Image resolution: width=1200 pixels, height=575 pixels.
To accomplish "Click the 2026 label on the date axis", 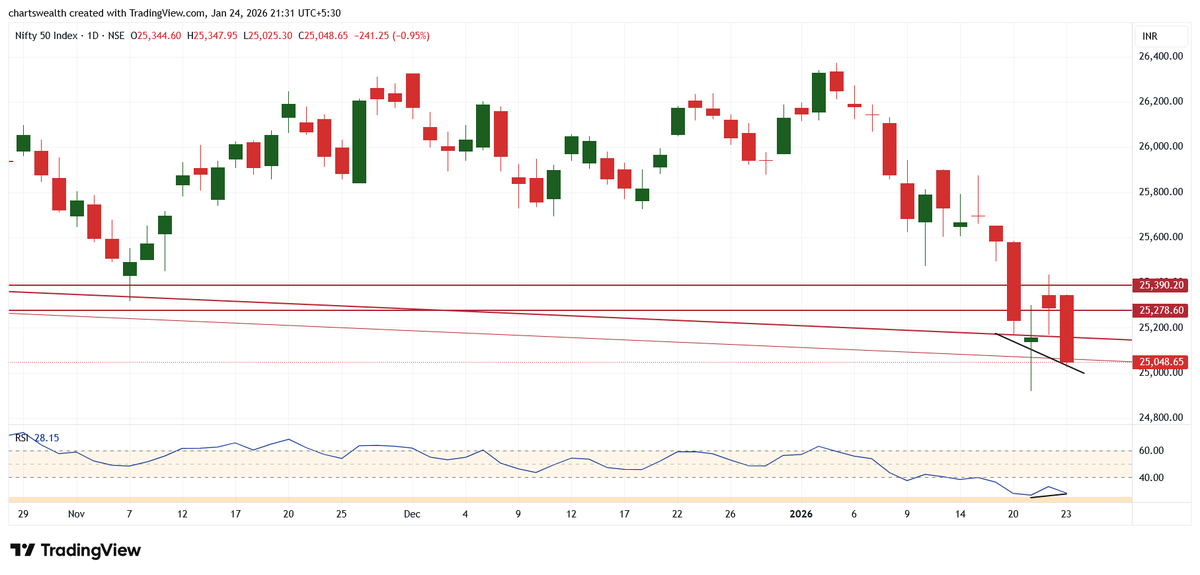I will point(801,513).
